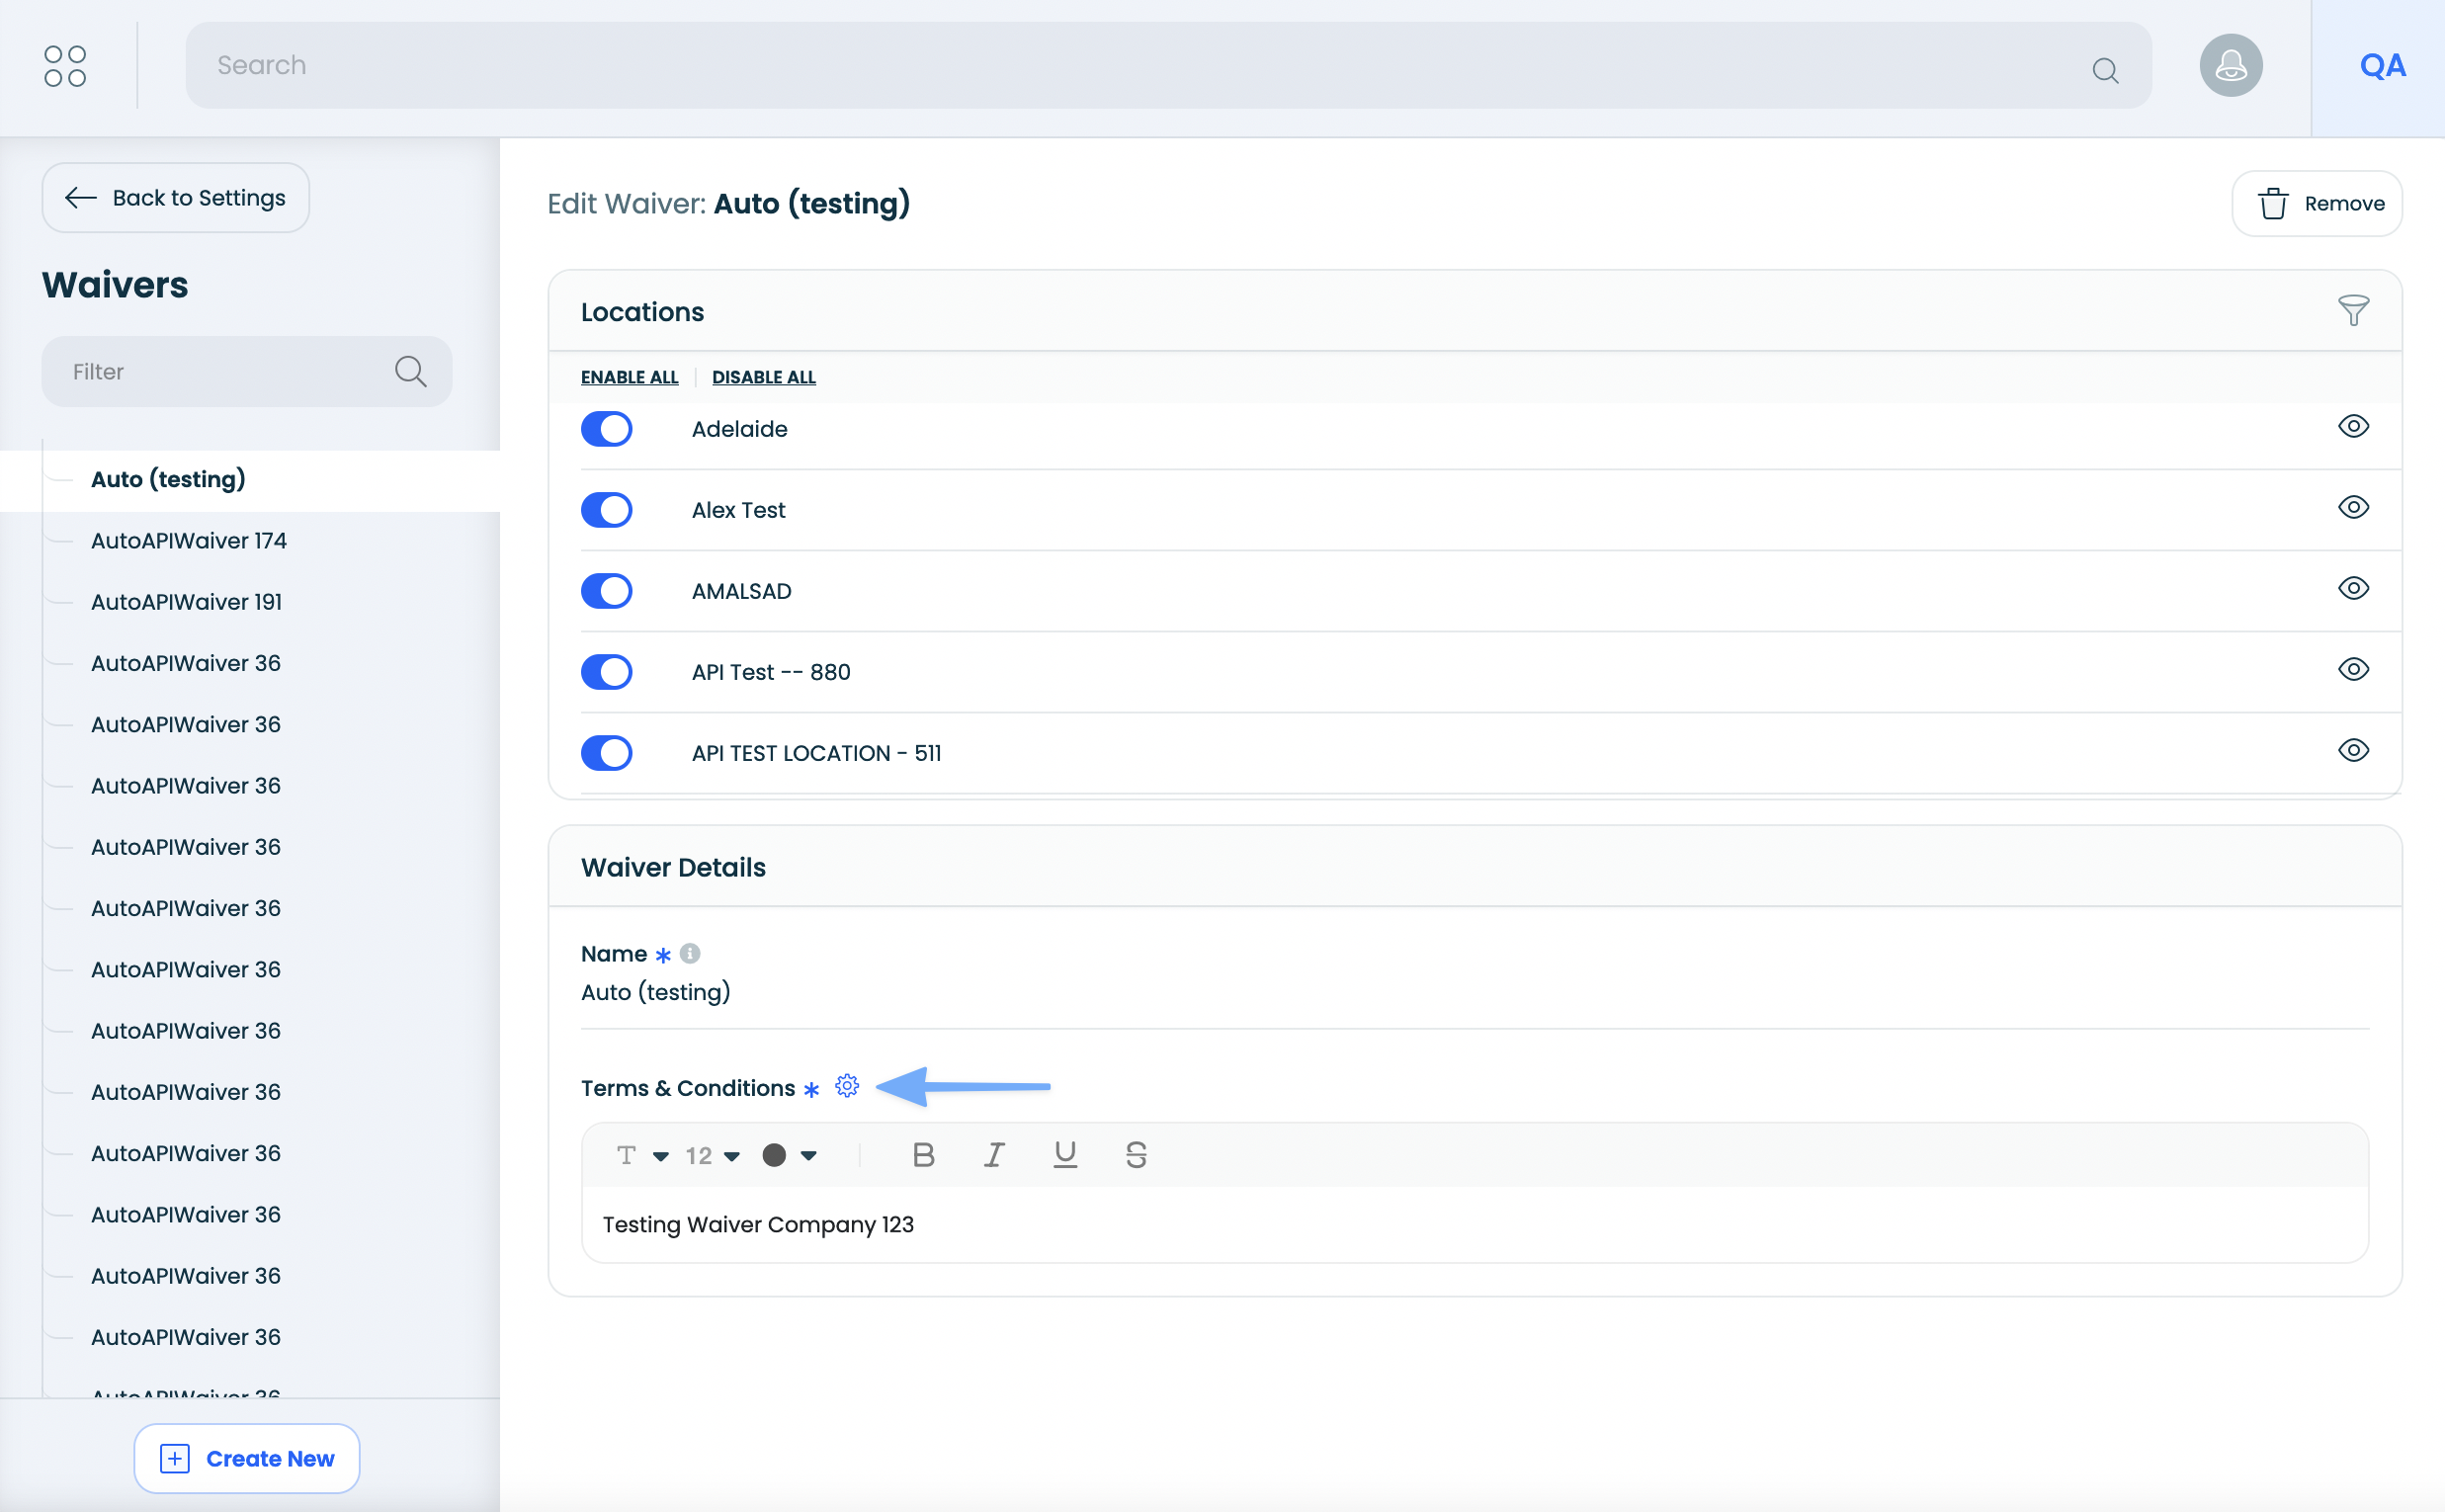2445x1512 pixels.
Task: Click the Name field info icon
Action: click(x=690, y=953)
